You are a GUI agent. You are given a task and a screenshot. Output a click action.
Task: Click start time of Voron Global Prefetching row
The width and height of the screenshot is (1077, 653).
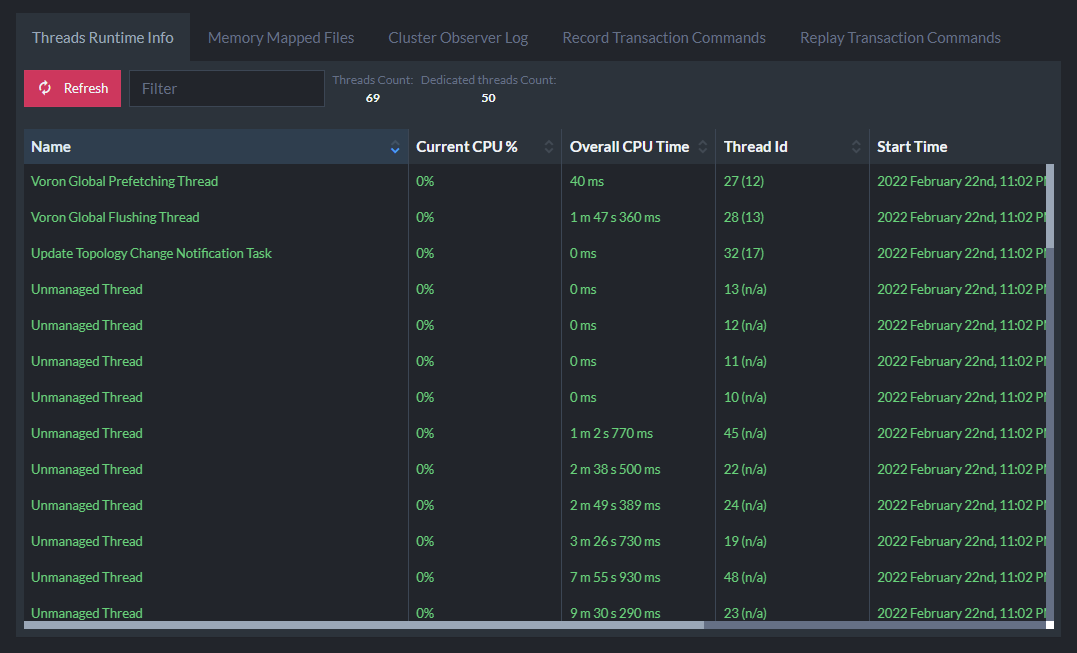click(962, 181)
